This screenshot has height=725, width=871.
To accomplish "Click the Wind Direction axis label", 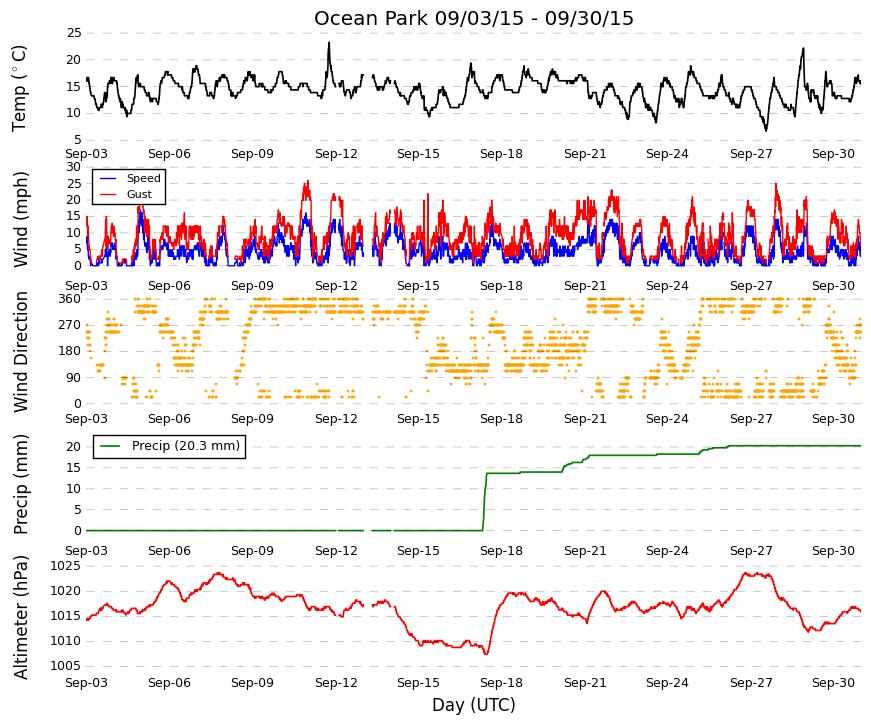I will click(20, 352).
